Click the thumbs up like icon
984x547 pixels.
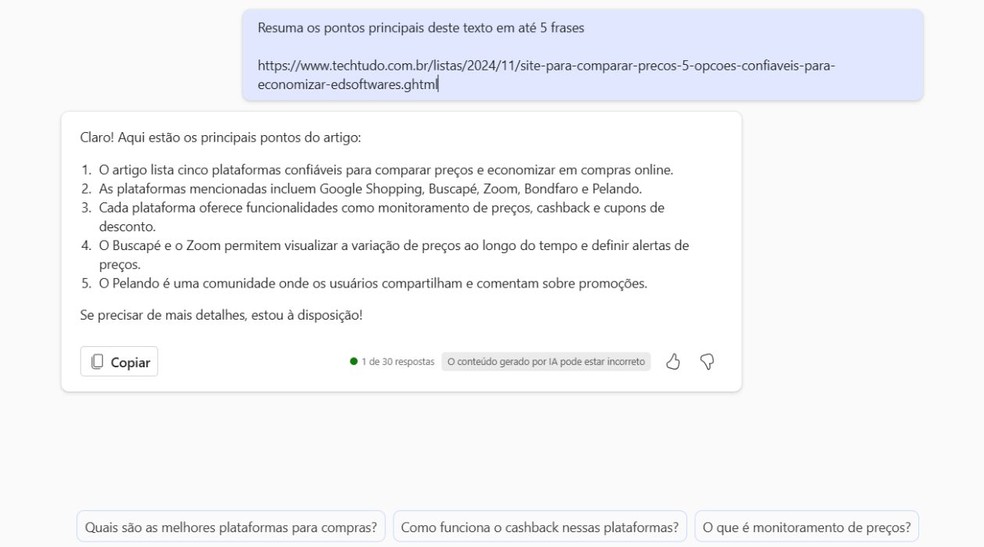point(673,362)
